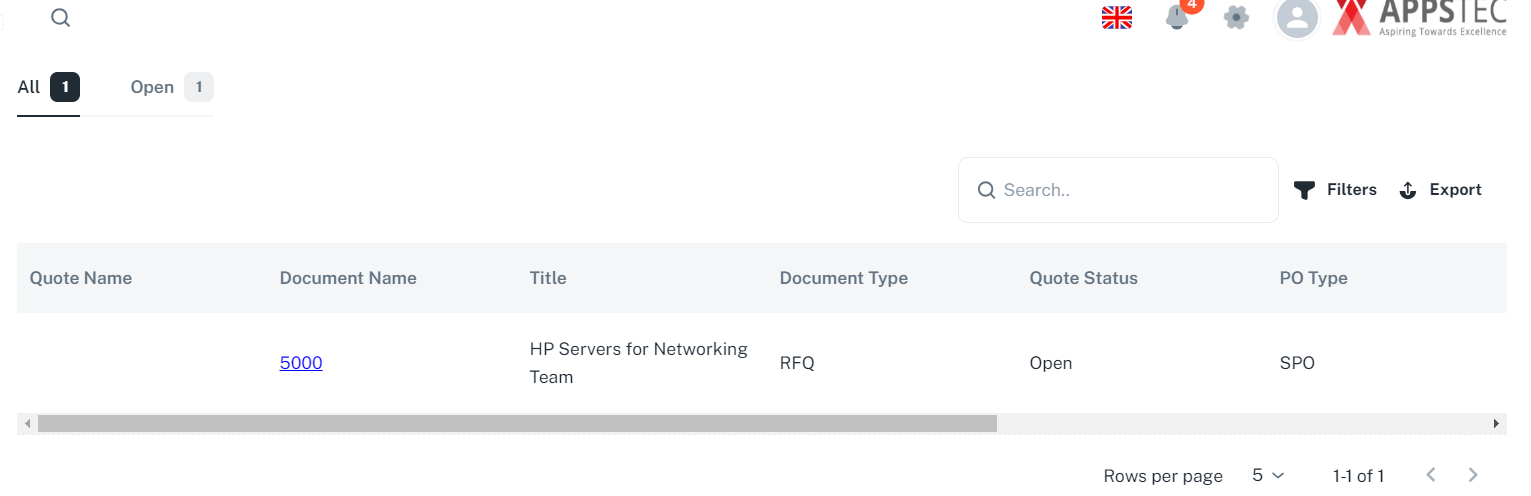Screen dimensions: 1531x496
Task: Click the scrollbar right arrow
Action: [x=1497, y=424]
